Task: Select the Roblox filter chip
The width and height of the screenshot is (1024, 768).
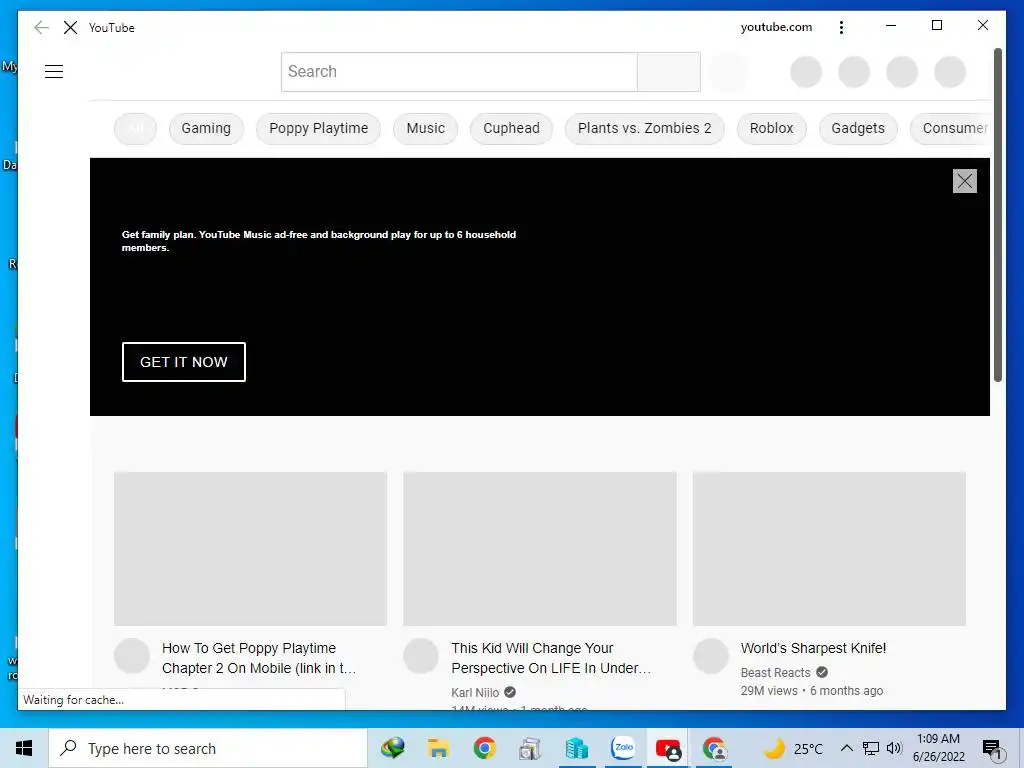Action: click(x=771, y=129)
